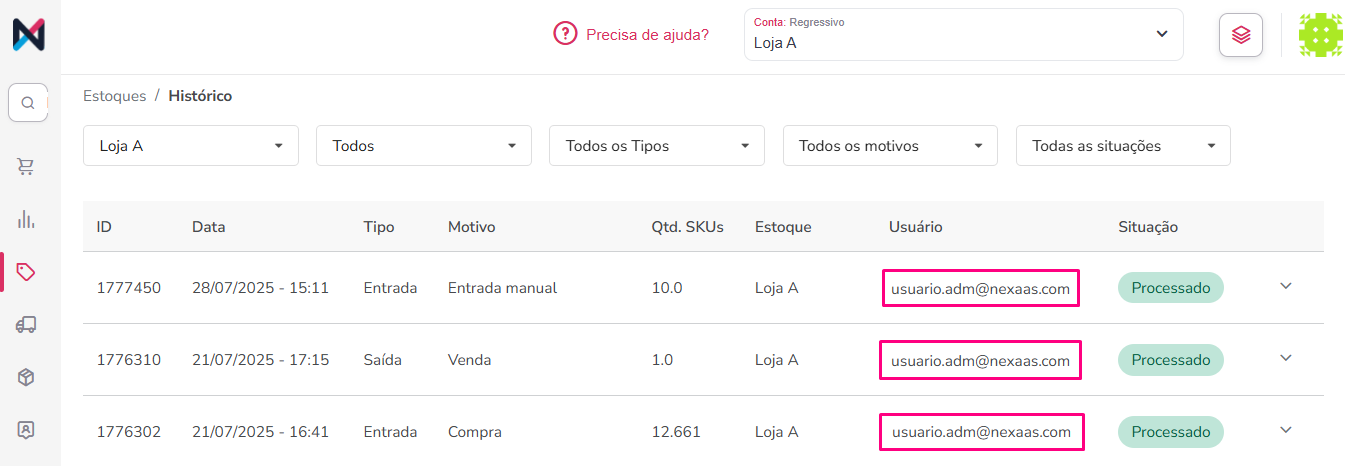Open the bar chart reports icon
The image size is (1345, 466).
27,220
